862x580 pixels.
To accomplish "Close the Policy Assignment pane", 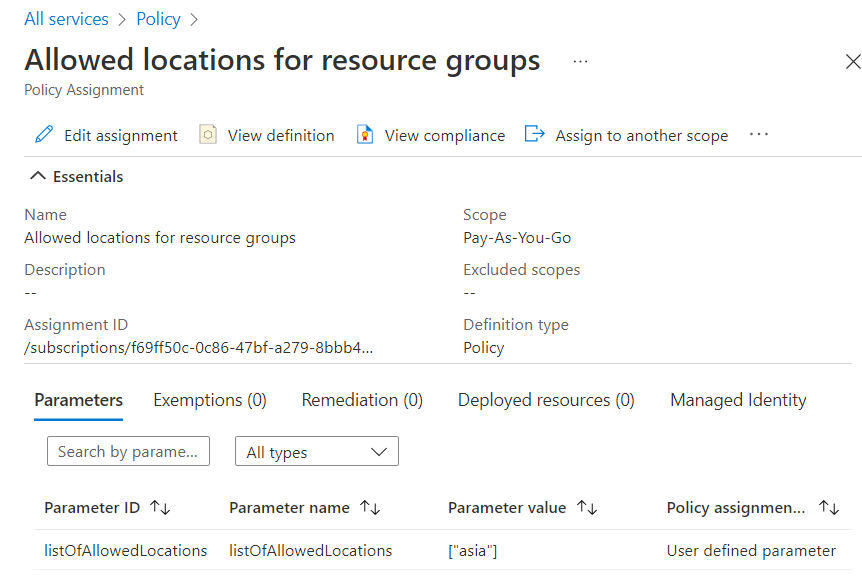I will tap(852, 62).
